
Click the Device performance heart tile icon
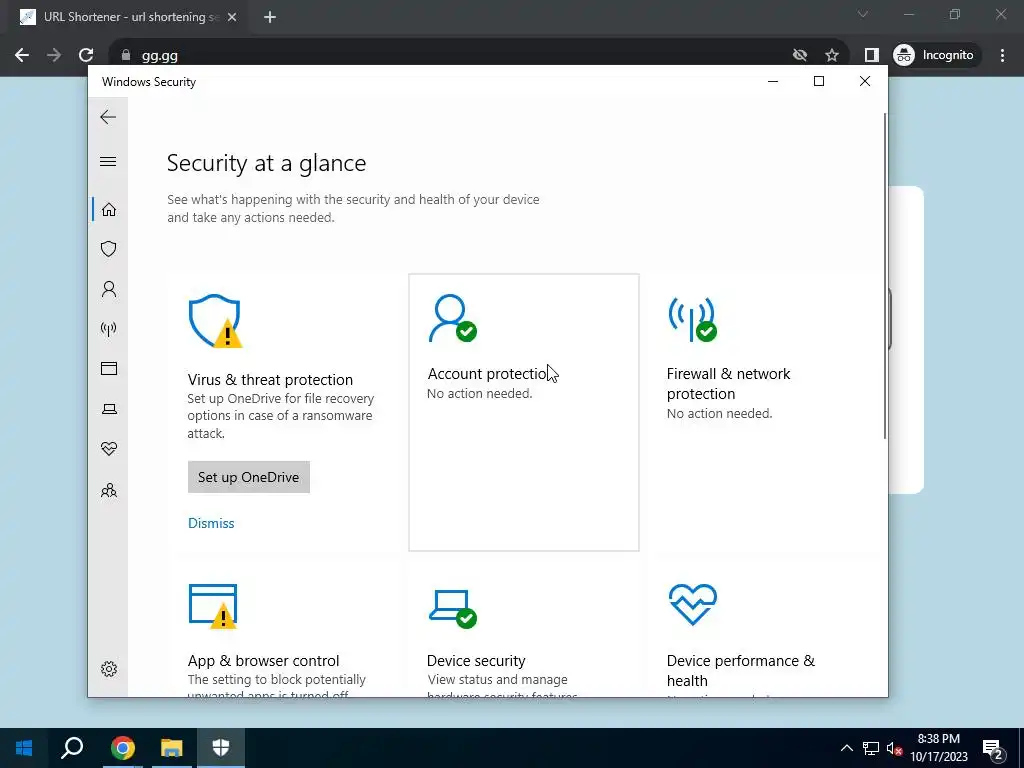[693, 604]
